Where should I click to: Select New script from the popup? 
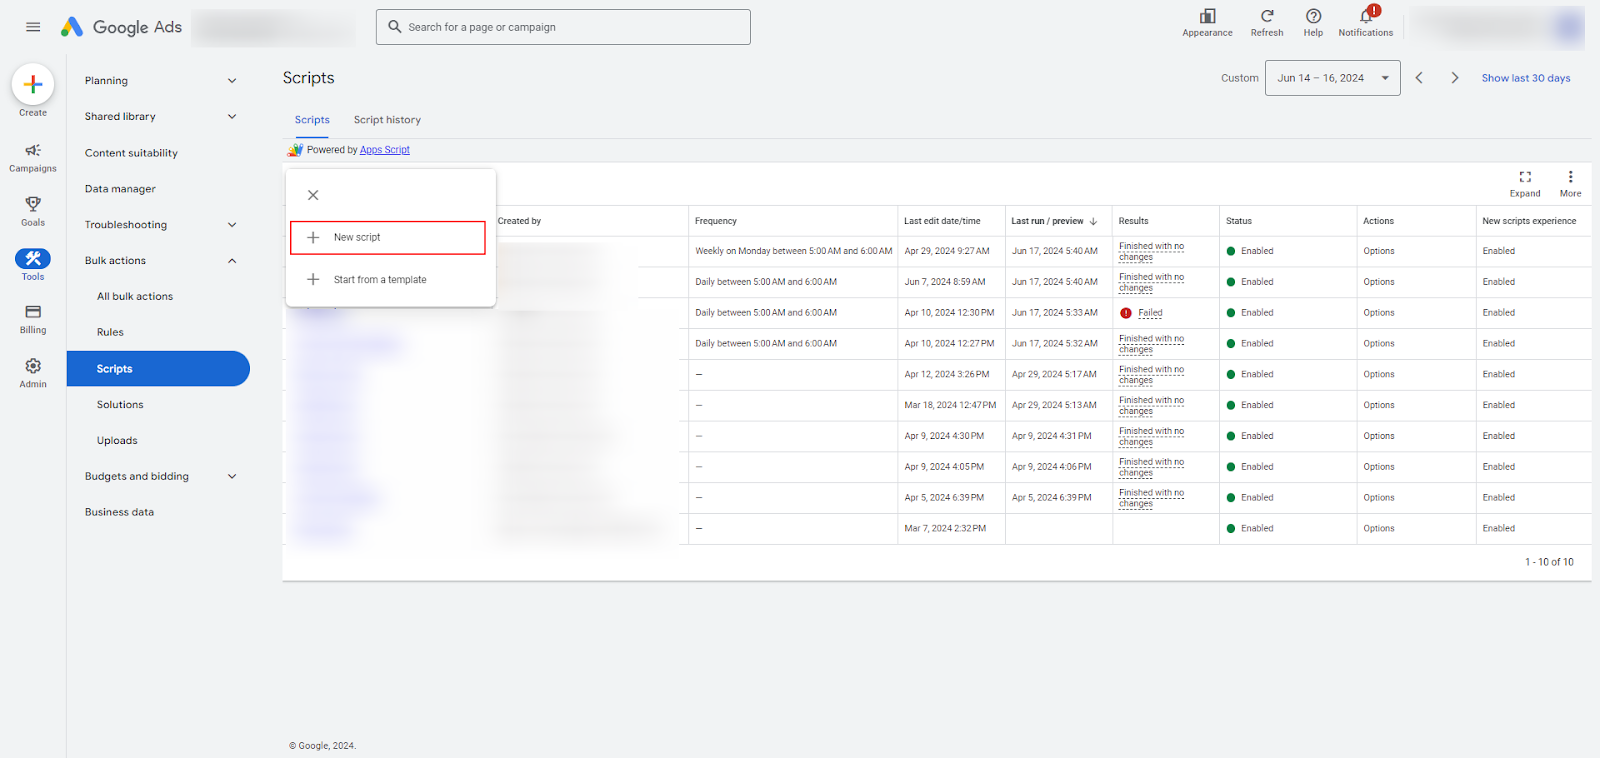388,238
